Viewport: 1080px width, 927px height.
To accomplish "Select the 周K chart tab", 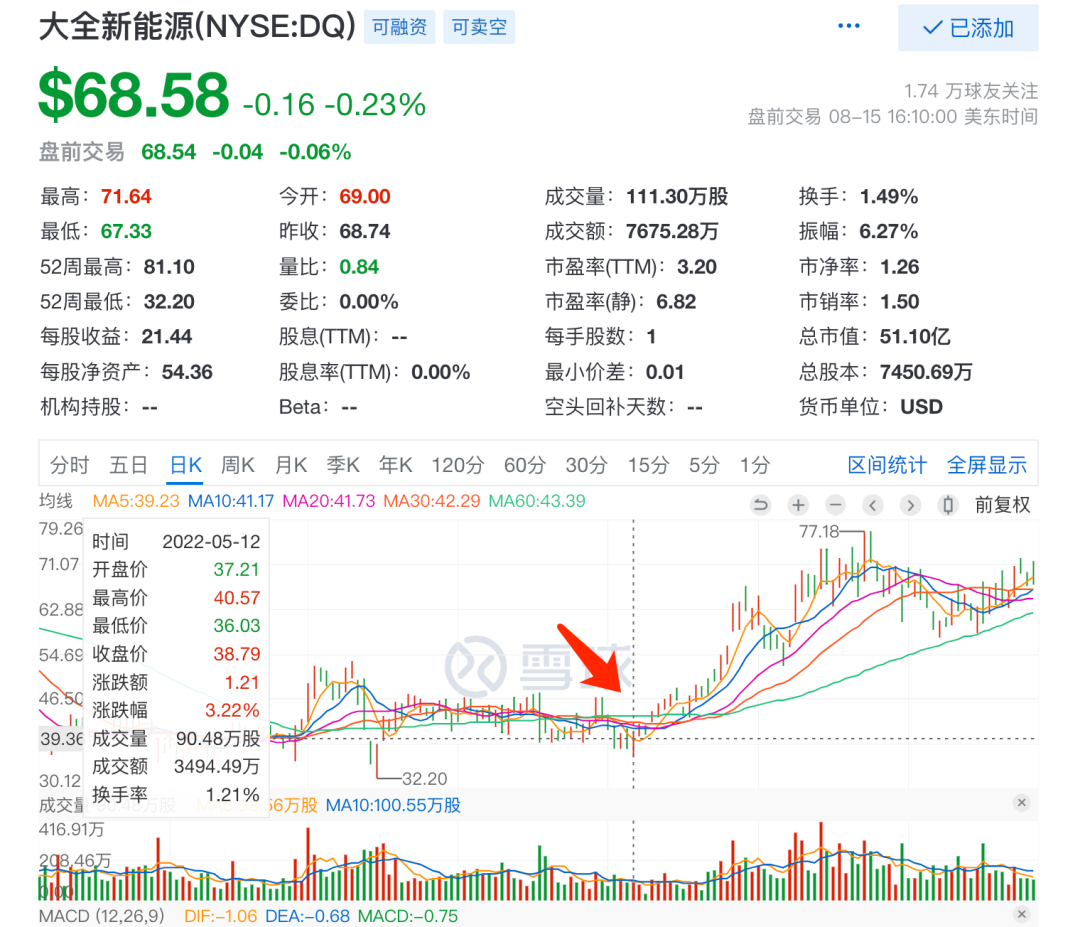I will coord(238,465).
